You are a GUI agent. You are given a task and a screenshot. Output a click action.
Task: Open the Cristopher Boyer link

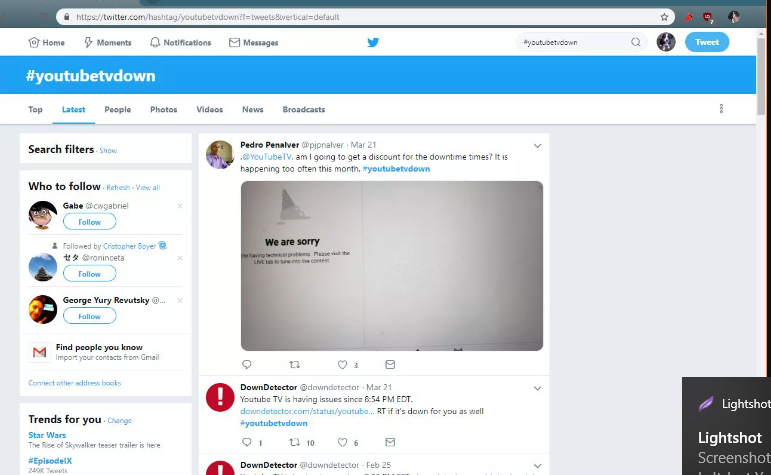tap(129, 246)
